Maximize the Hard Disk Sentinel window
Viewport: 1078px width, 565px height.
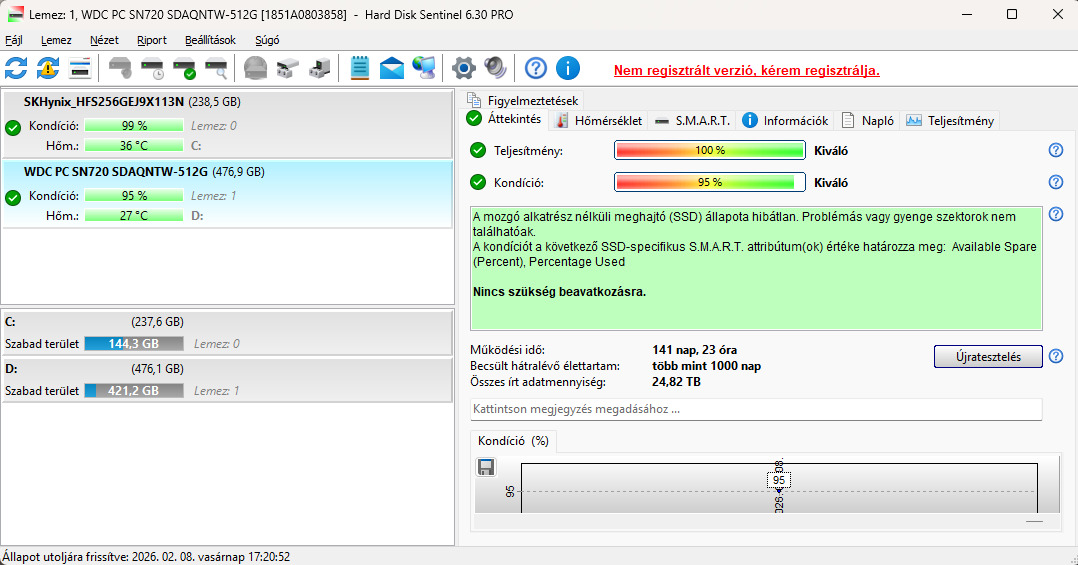click(1012, 14)
